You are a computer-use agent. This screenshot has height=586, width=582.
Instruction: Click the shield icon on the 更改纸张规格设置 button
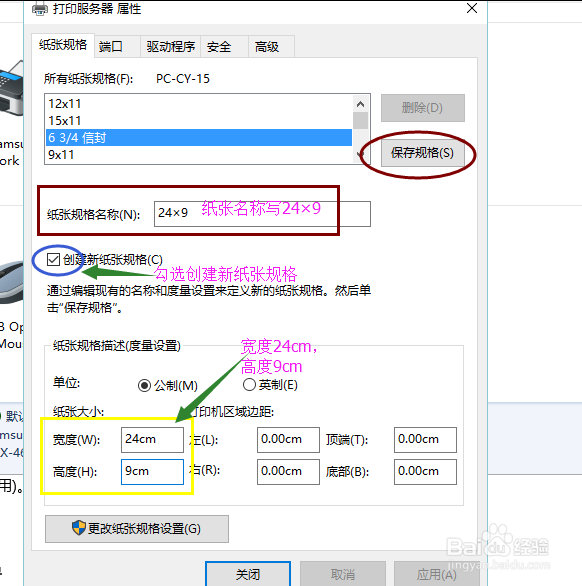78,528
